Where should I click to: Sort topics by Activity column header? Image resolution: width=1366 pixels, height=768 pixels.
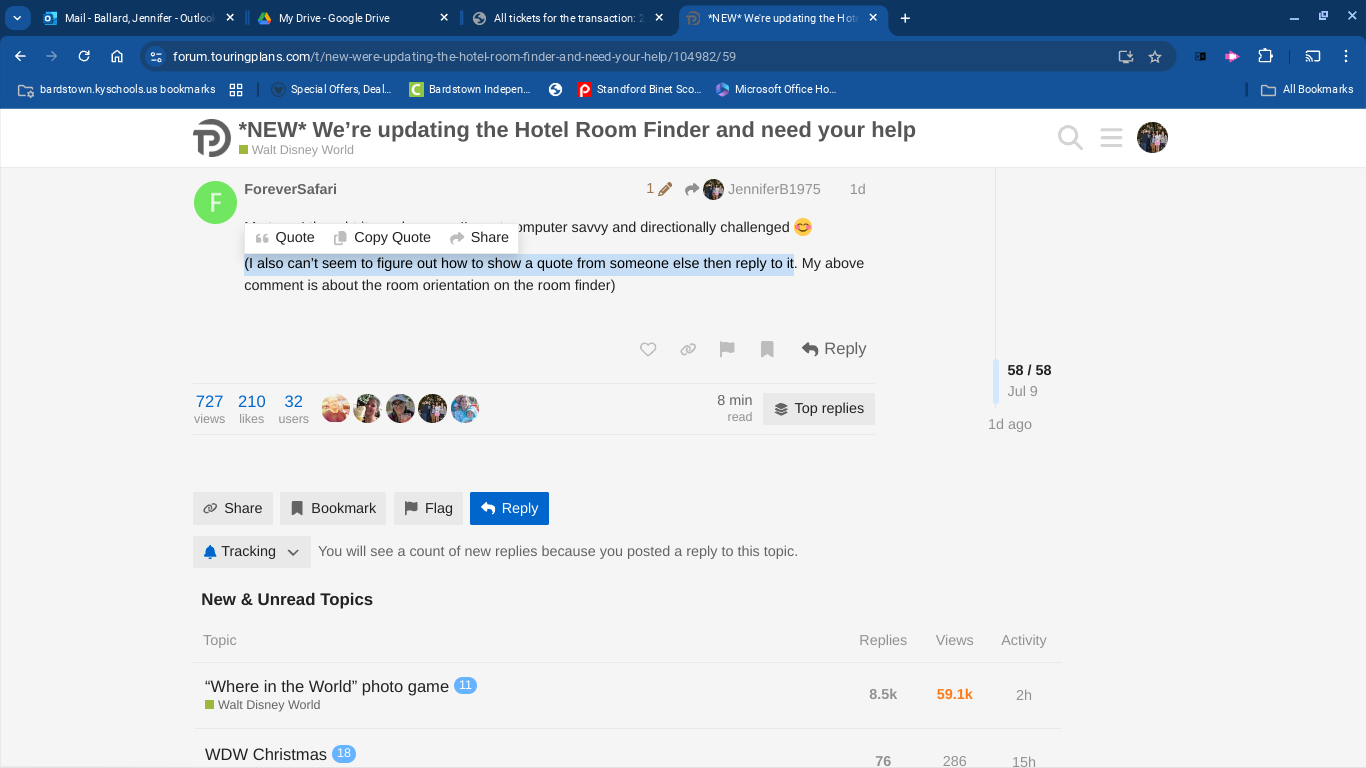point(1023,641)
